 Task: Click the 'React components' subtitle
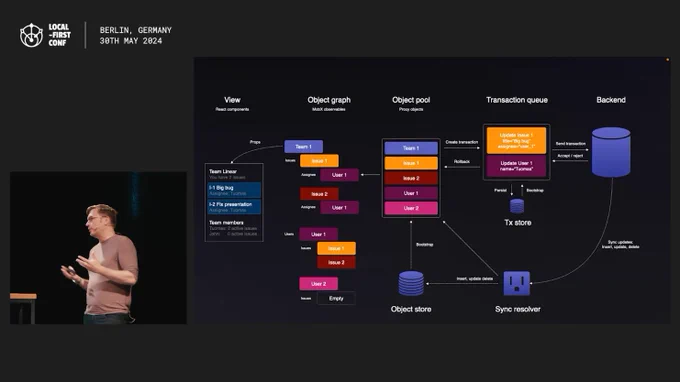(232, 109)
